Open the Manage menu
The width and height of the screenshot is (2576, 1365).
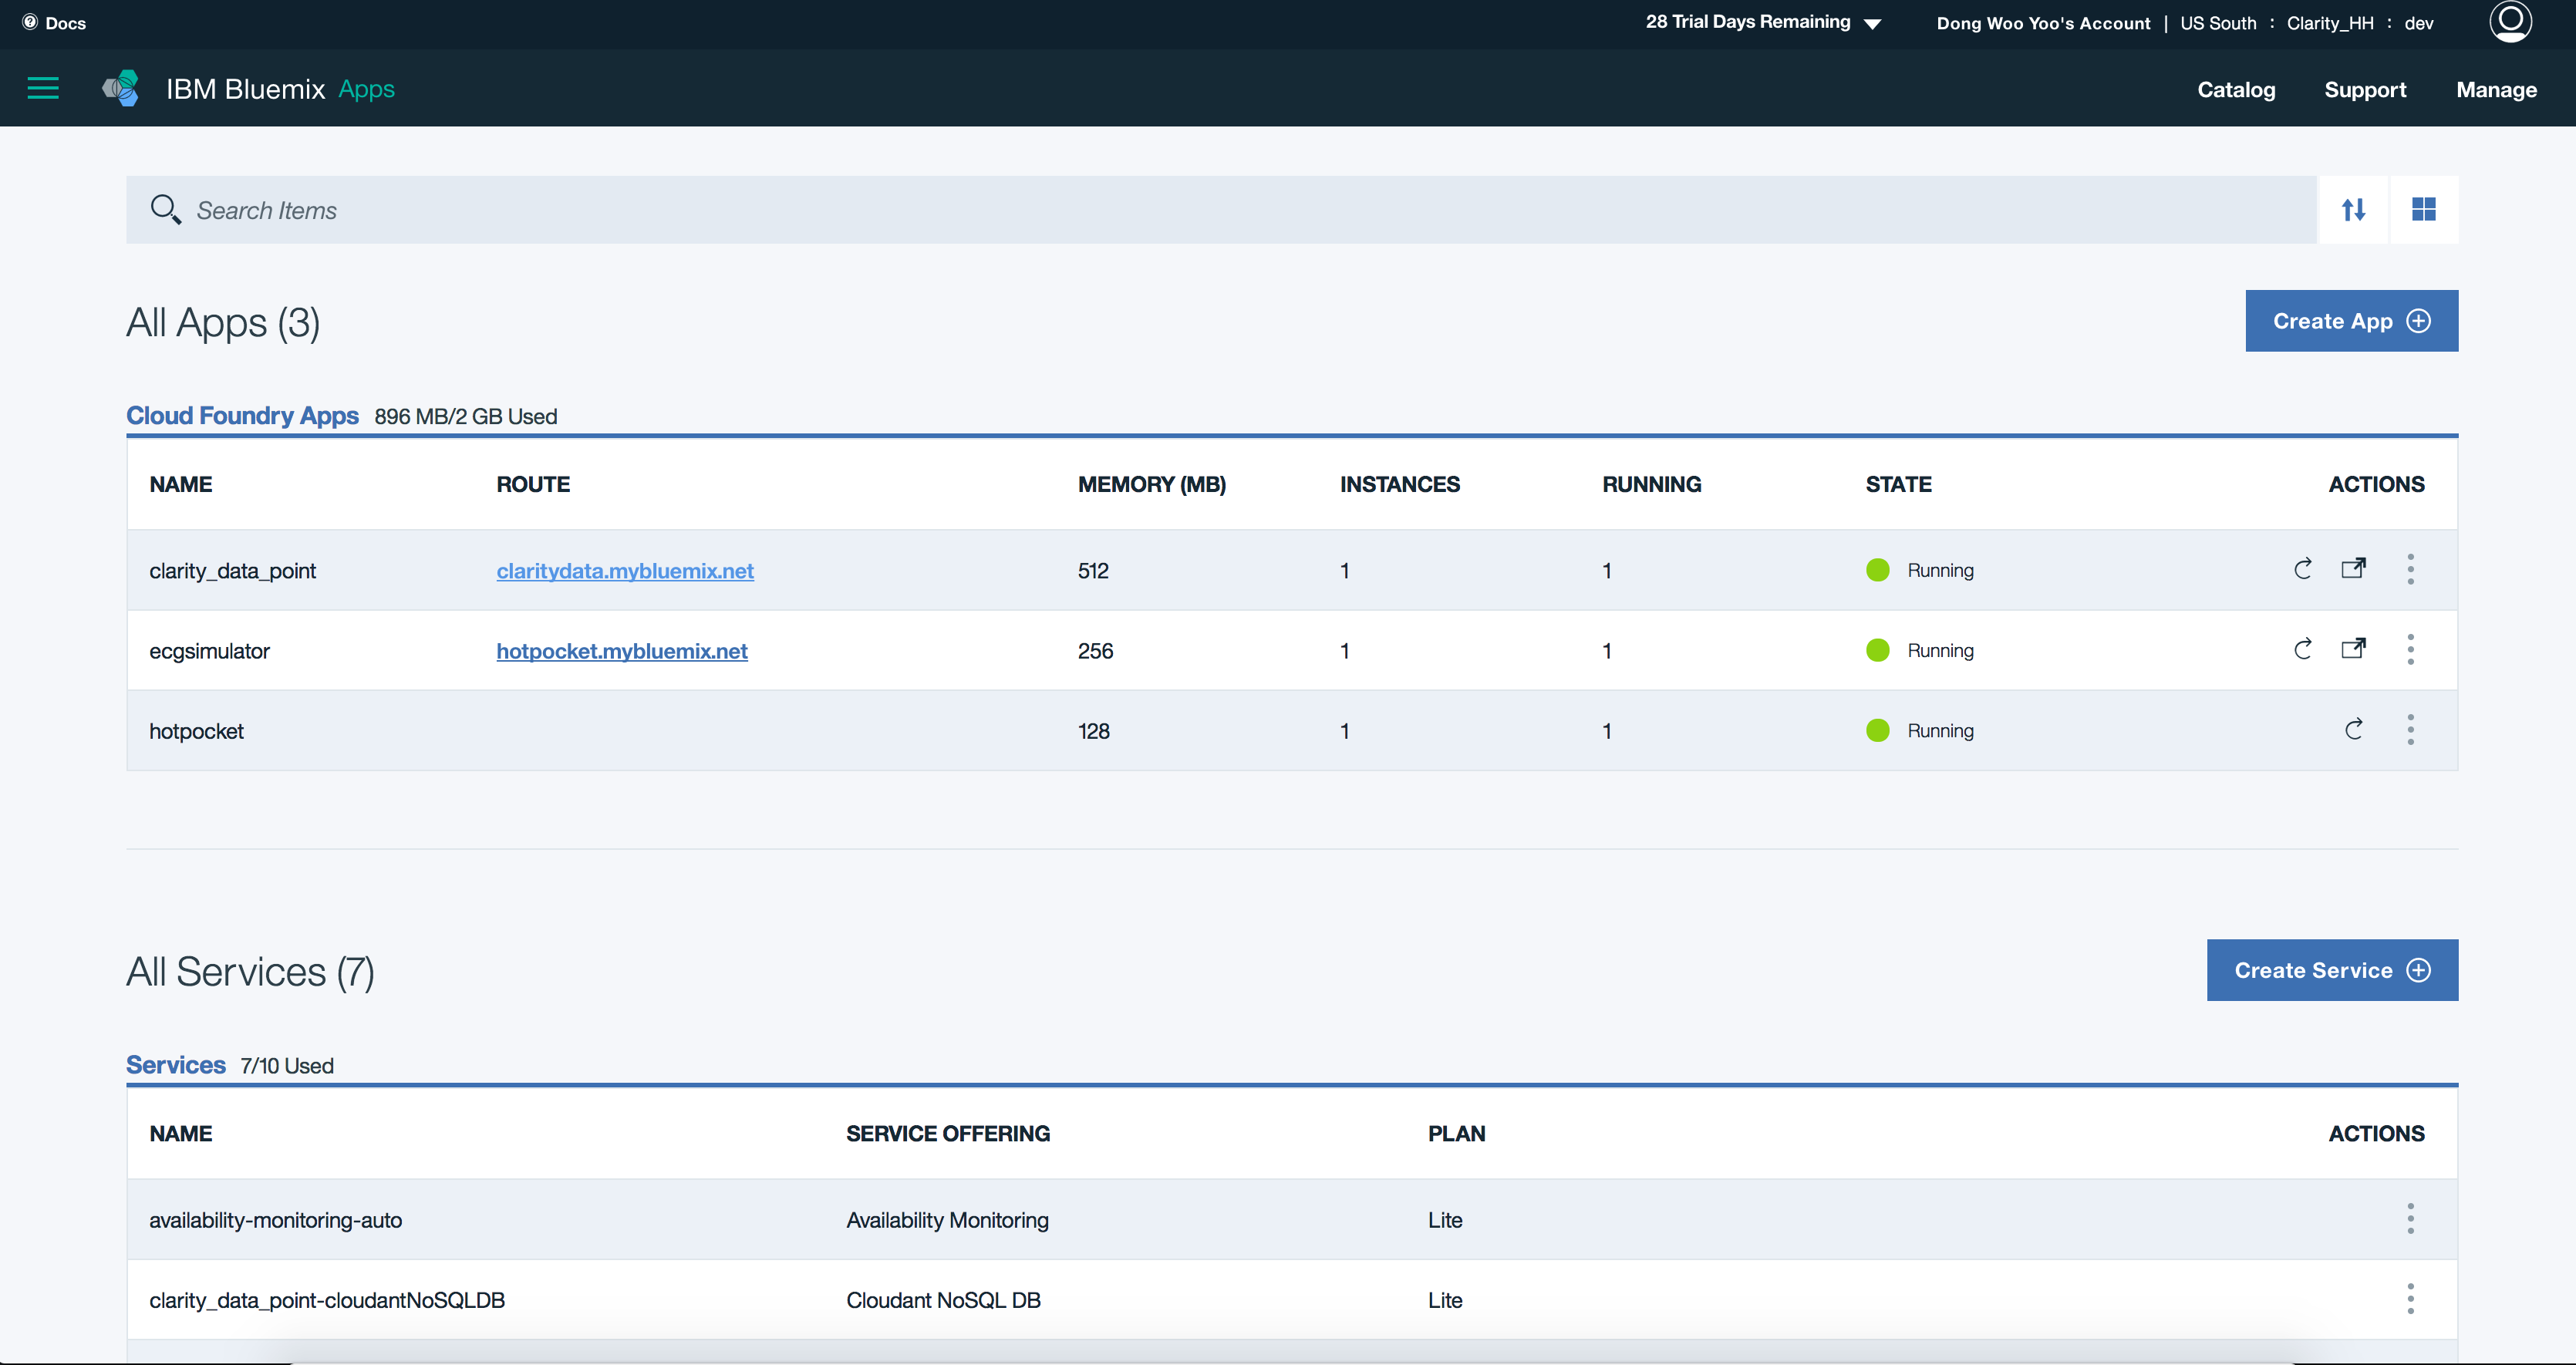click(2496, 89)
